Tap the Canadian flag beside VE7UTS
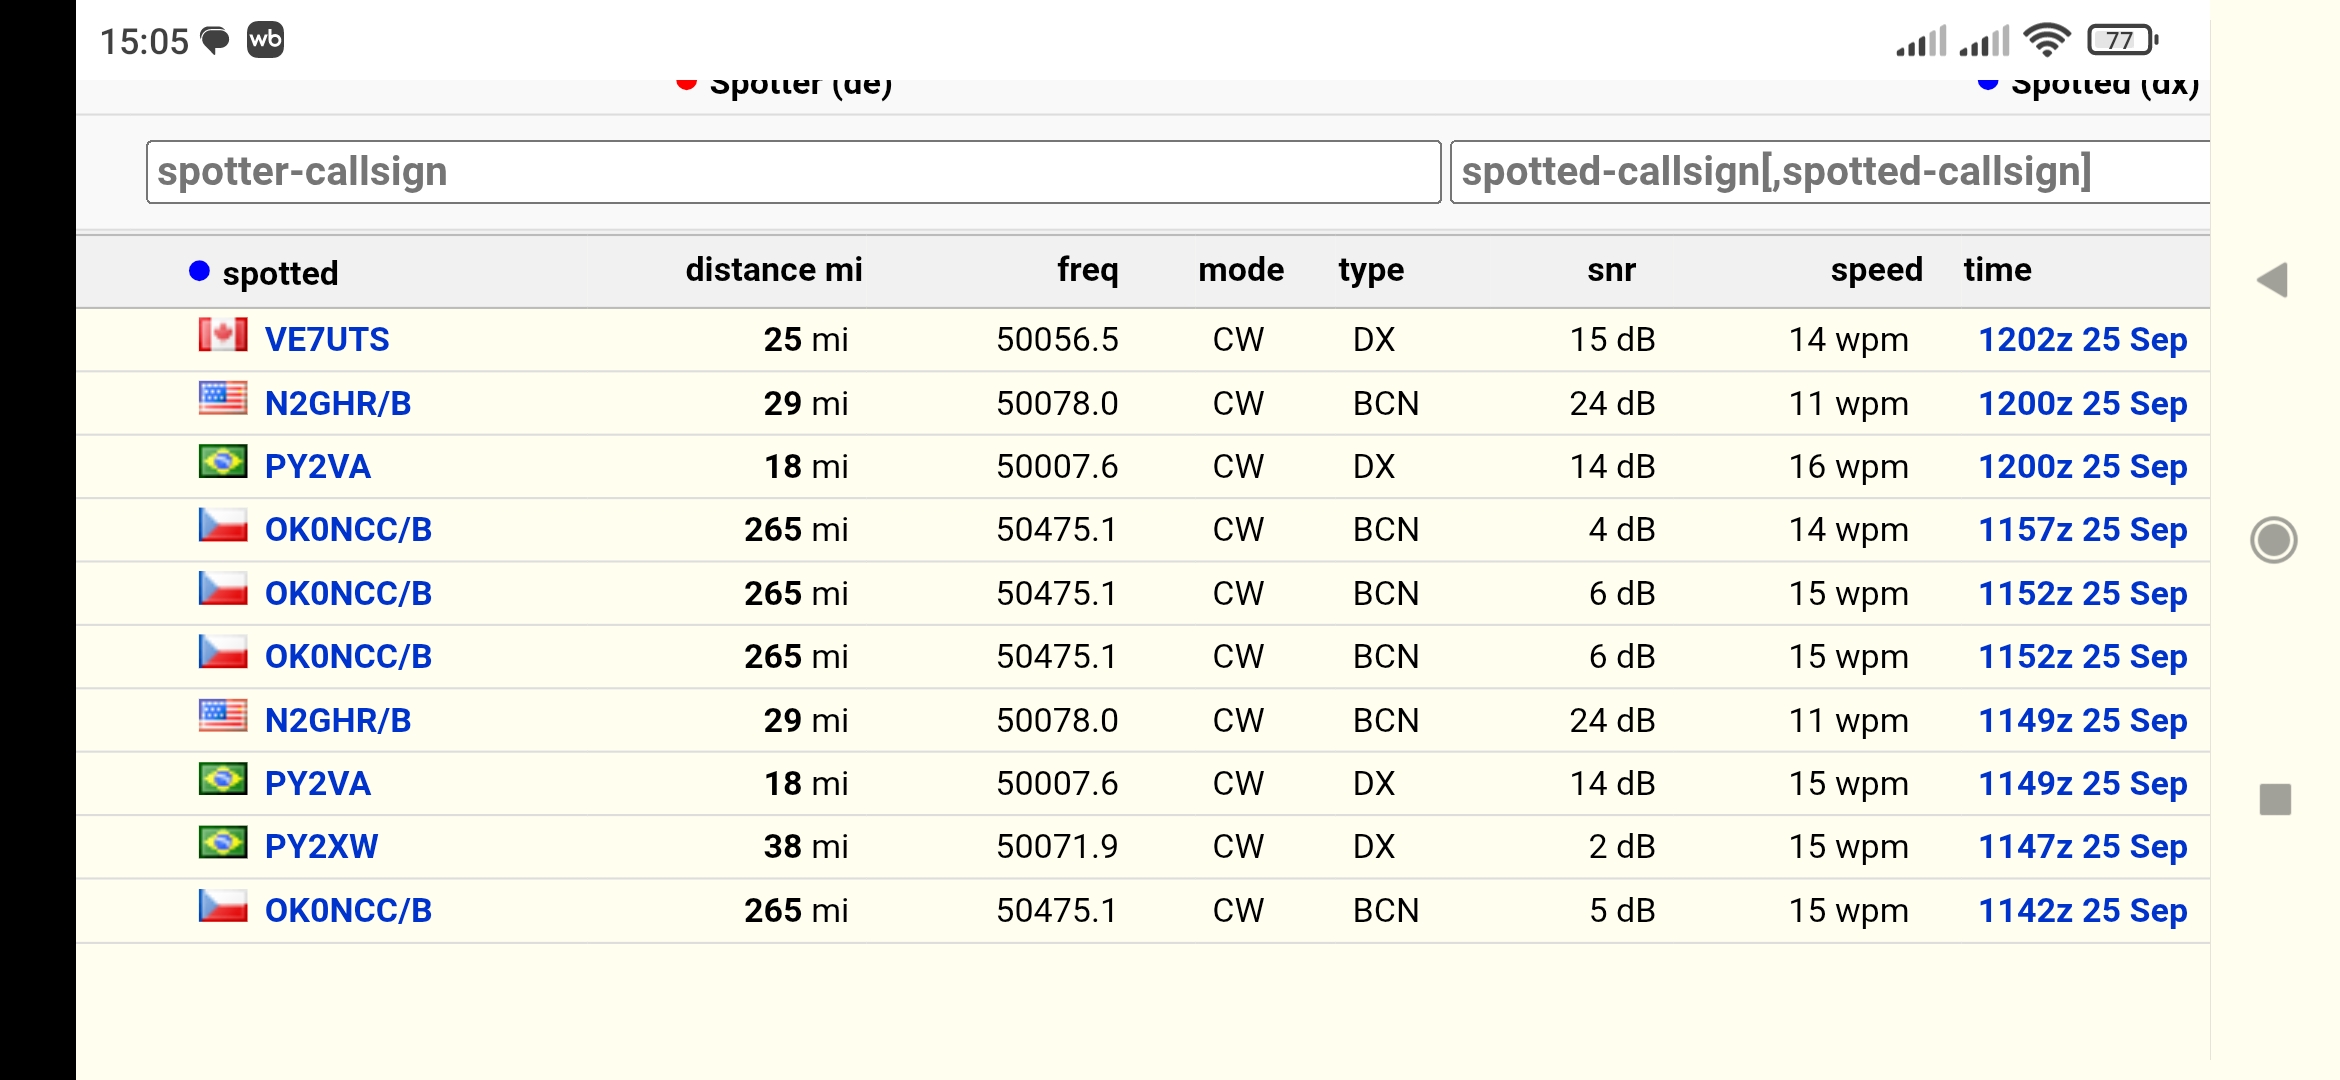The height and width of the screenshot is (1080, 2340). (x=222, y=335)
